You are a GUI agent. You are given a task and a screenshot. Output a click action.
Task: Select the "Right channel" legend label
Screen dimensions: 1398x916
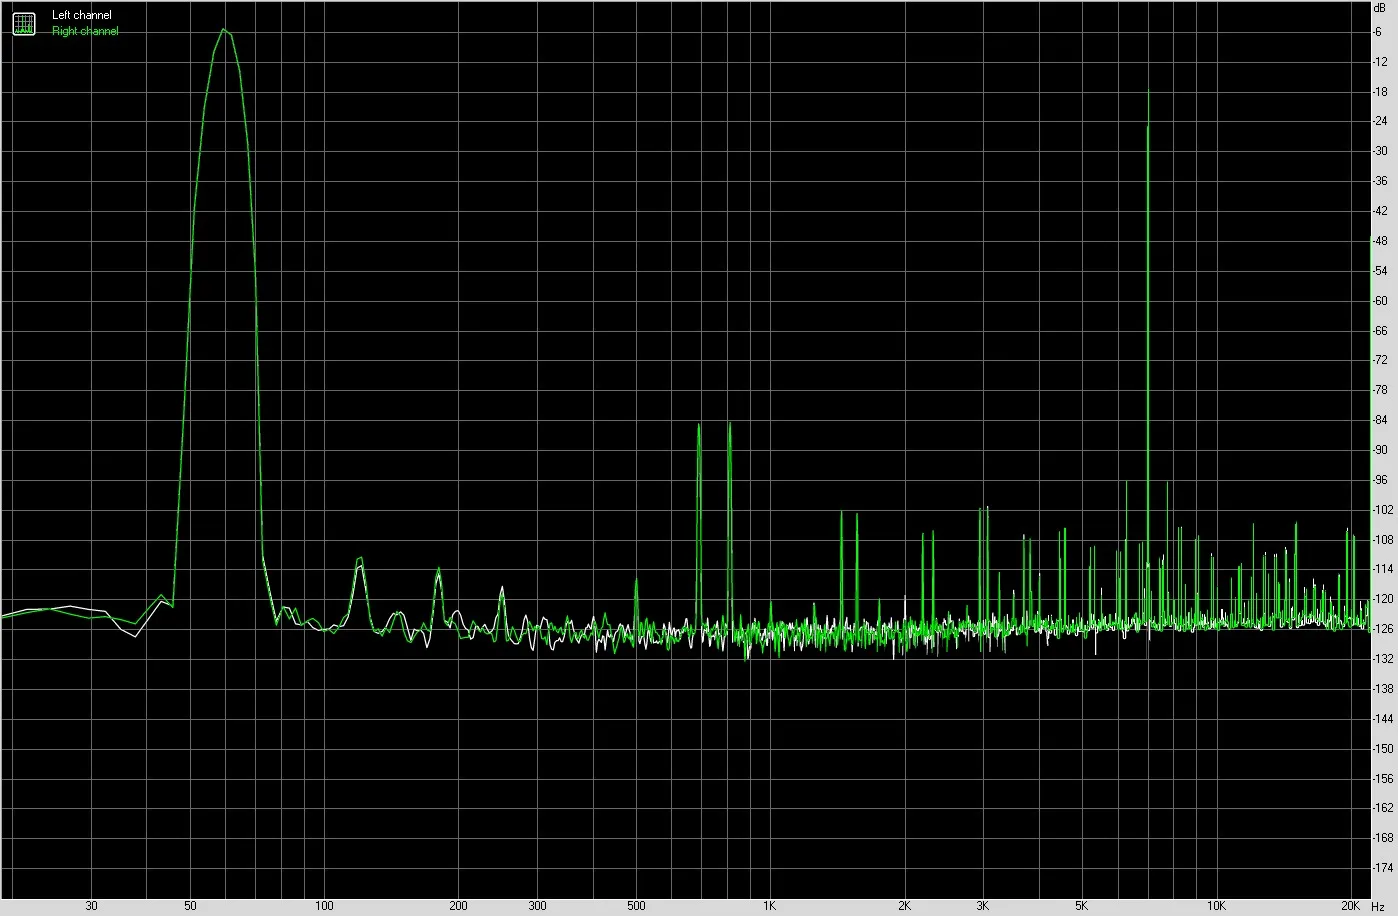pos(85,31)
